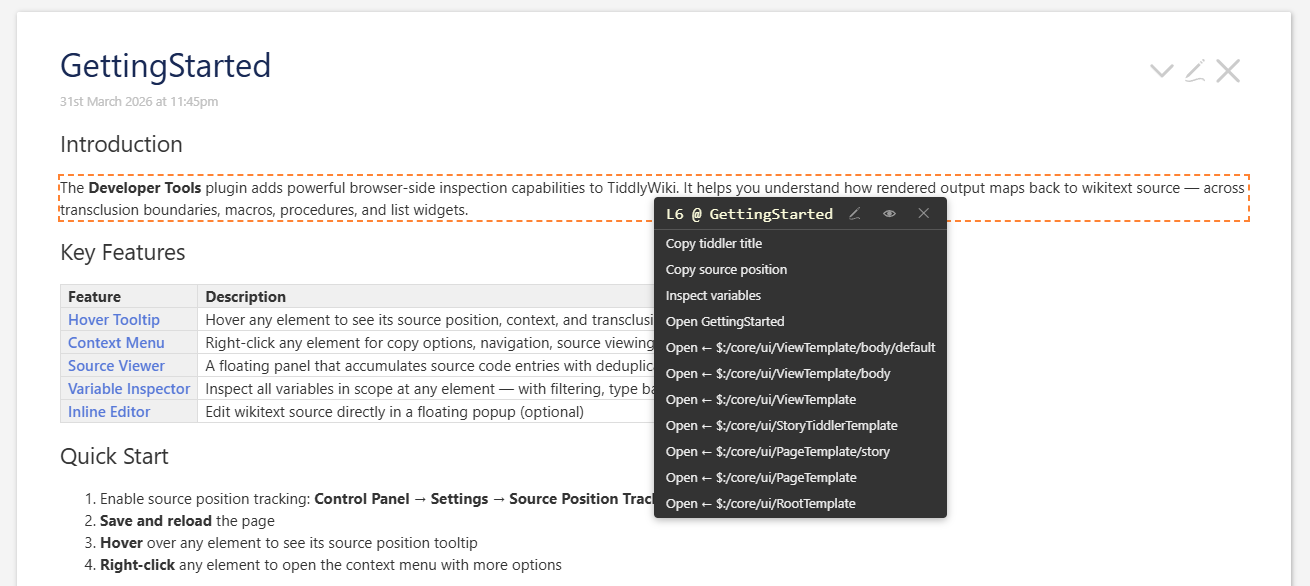The width and height of the screenshot is (1310, 586).
Task: Close the GettingStarted tiddler
Action: pos(1228,71)
